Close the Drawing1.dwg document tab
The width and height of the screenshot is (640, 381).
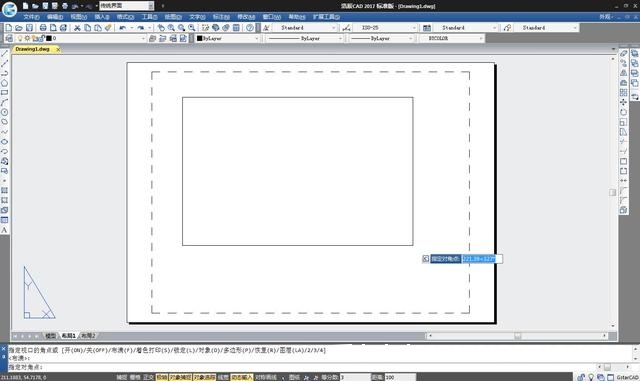click(58, 49)
